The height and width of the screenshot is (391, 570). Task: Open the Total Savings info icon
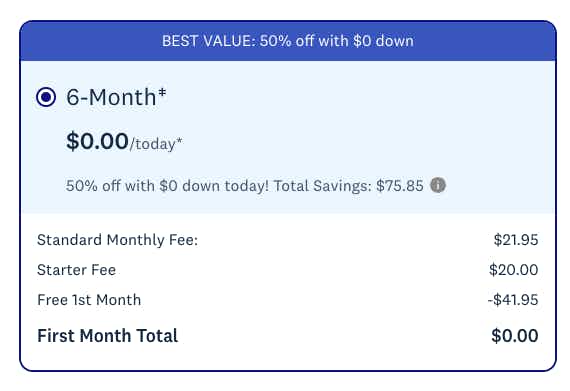pos(438,185)
